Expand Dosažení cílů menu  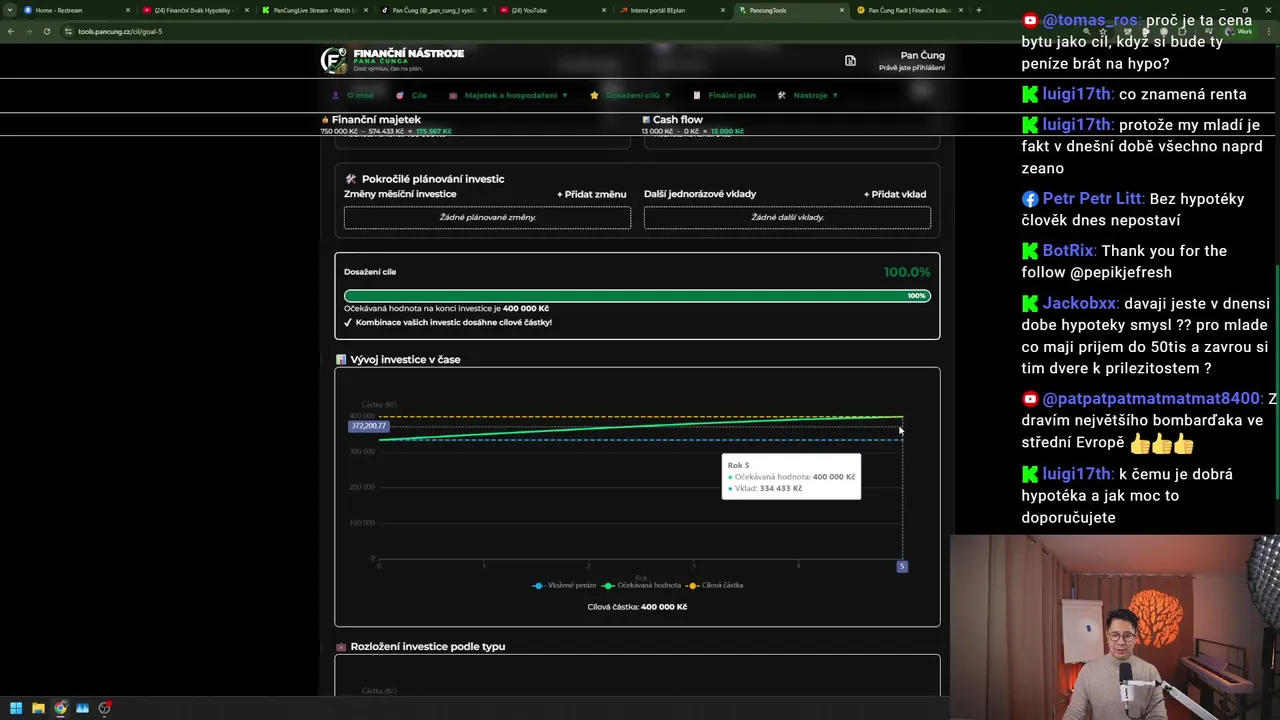[x=630, y=95]
